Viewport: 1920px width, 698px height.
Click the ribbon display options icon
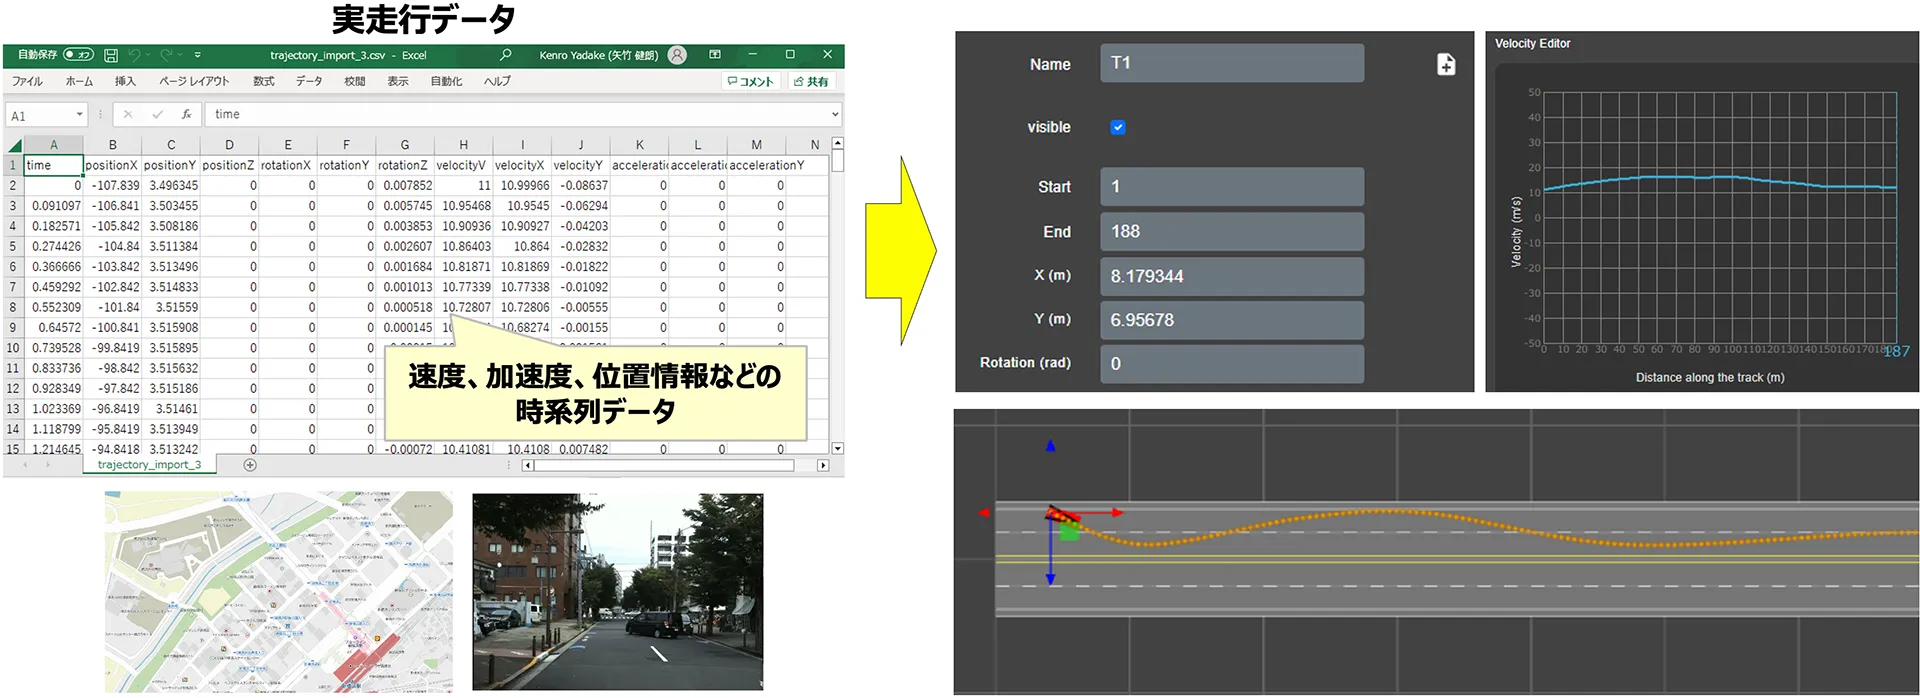point(715,55)
